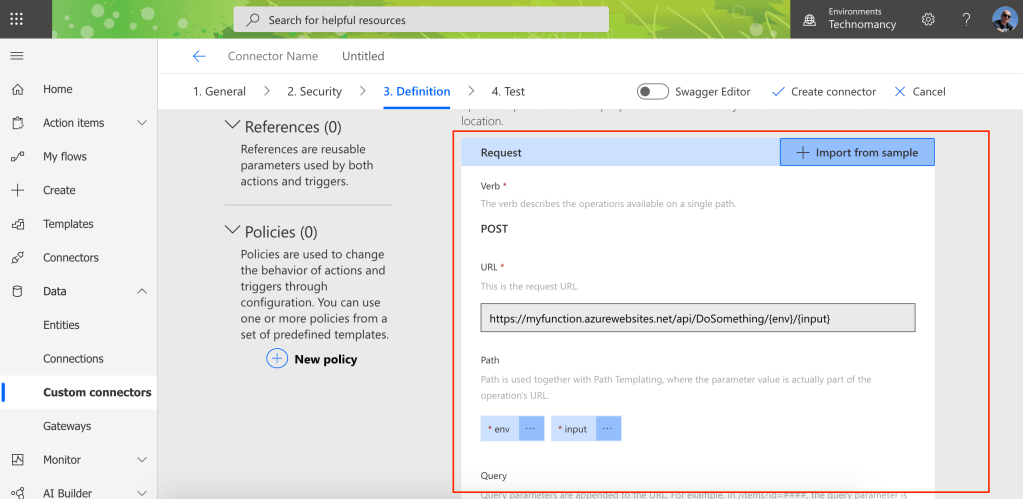Screen dimensions: 1023x499
Task: Switch to the 4. Test step
Action: 508,91
